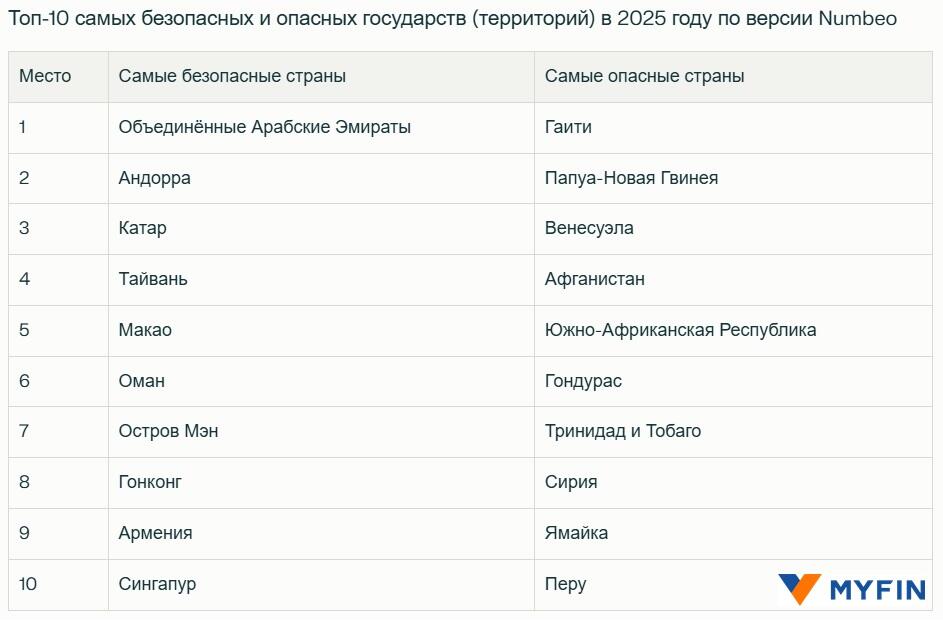Click the 'Остров Мэн' cell
Screen dimensions: 943x621
168,431
